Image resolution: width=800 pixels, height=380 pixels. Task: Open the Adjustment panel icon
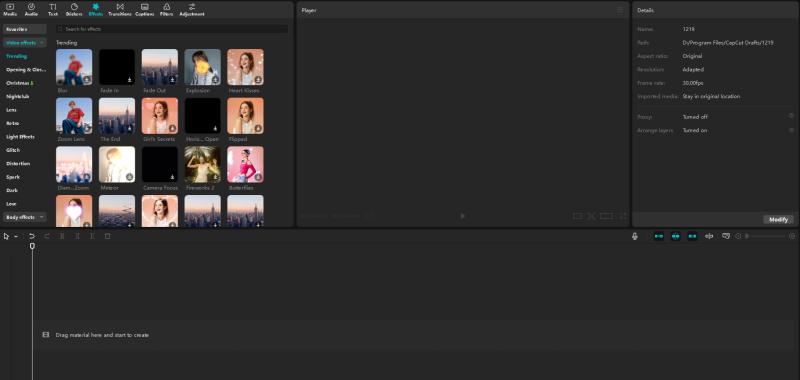(x=192, y=9)
